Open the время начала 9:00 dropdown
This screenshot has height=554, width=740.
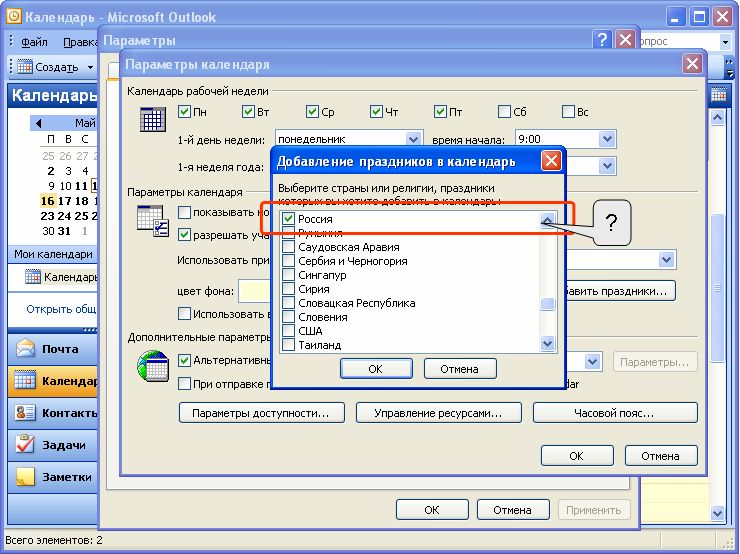pyautogui.click(x=607, y=139)
